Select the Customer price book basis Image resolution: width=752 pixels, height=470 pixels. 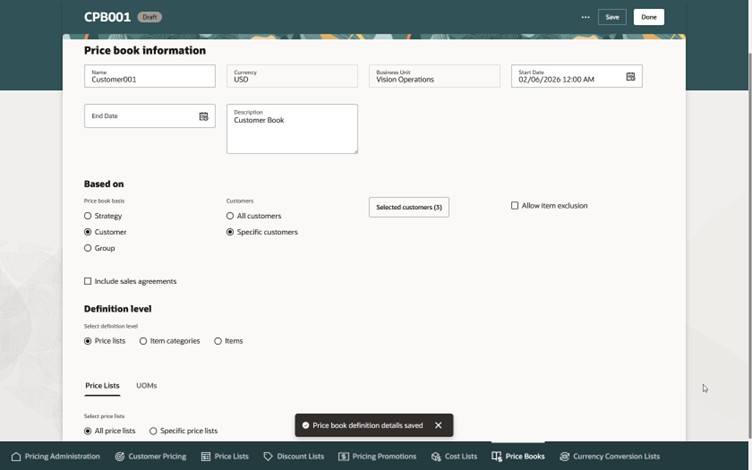point(88,232)
